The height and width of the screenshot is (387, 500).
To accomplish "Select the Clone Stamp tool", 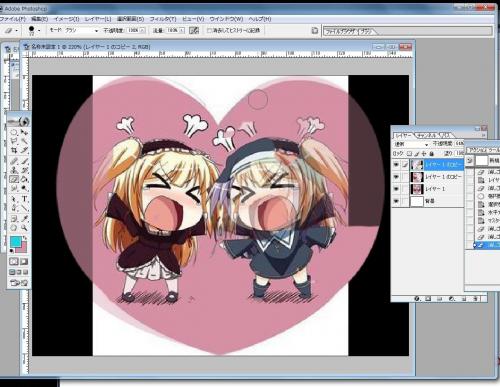I will (x=14, y=170).
